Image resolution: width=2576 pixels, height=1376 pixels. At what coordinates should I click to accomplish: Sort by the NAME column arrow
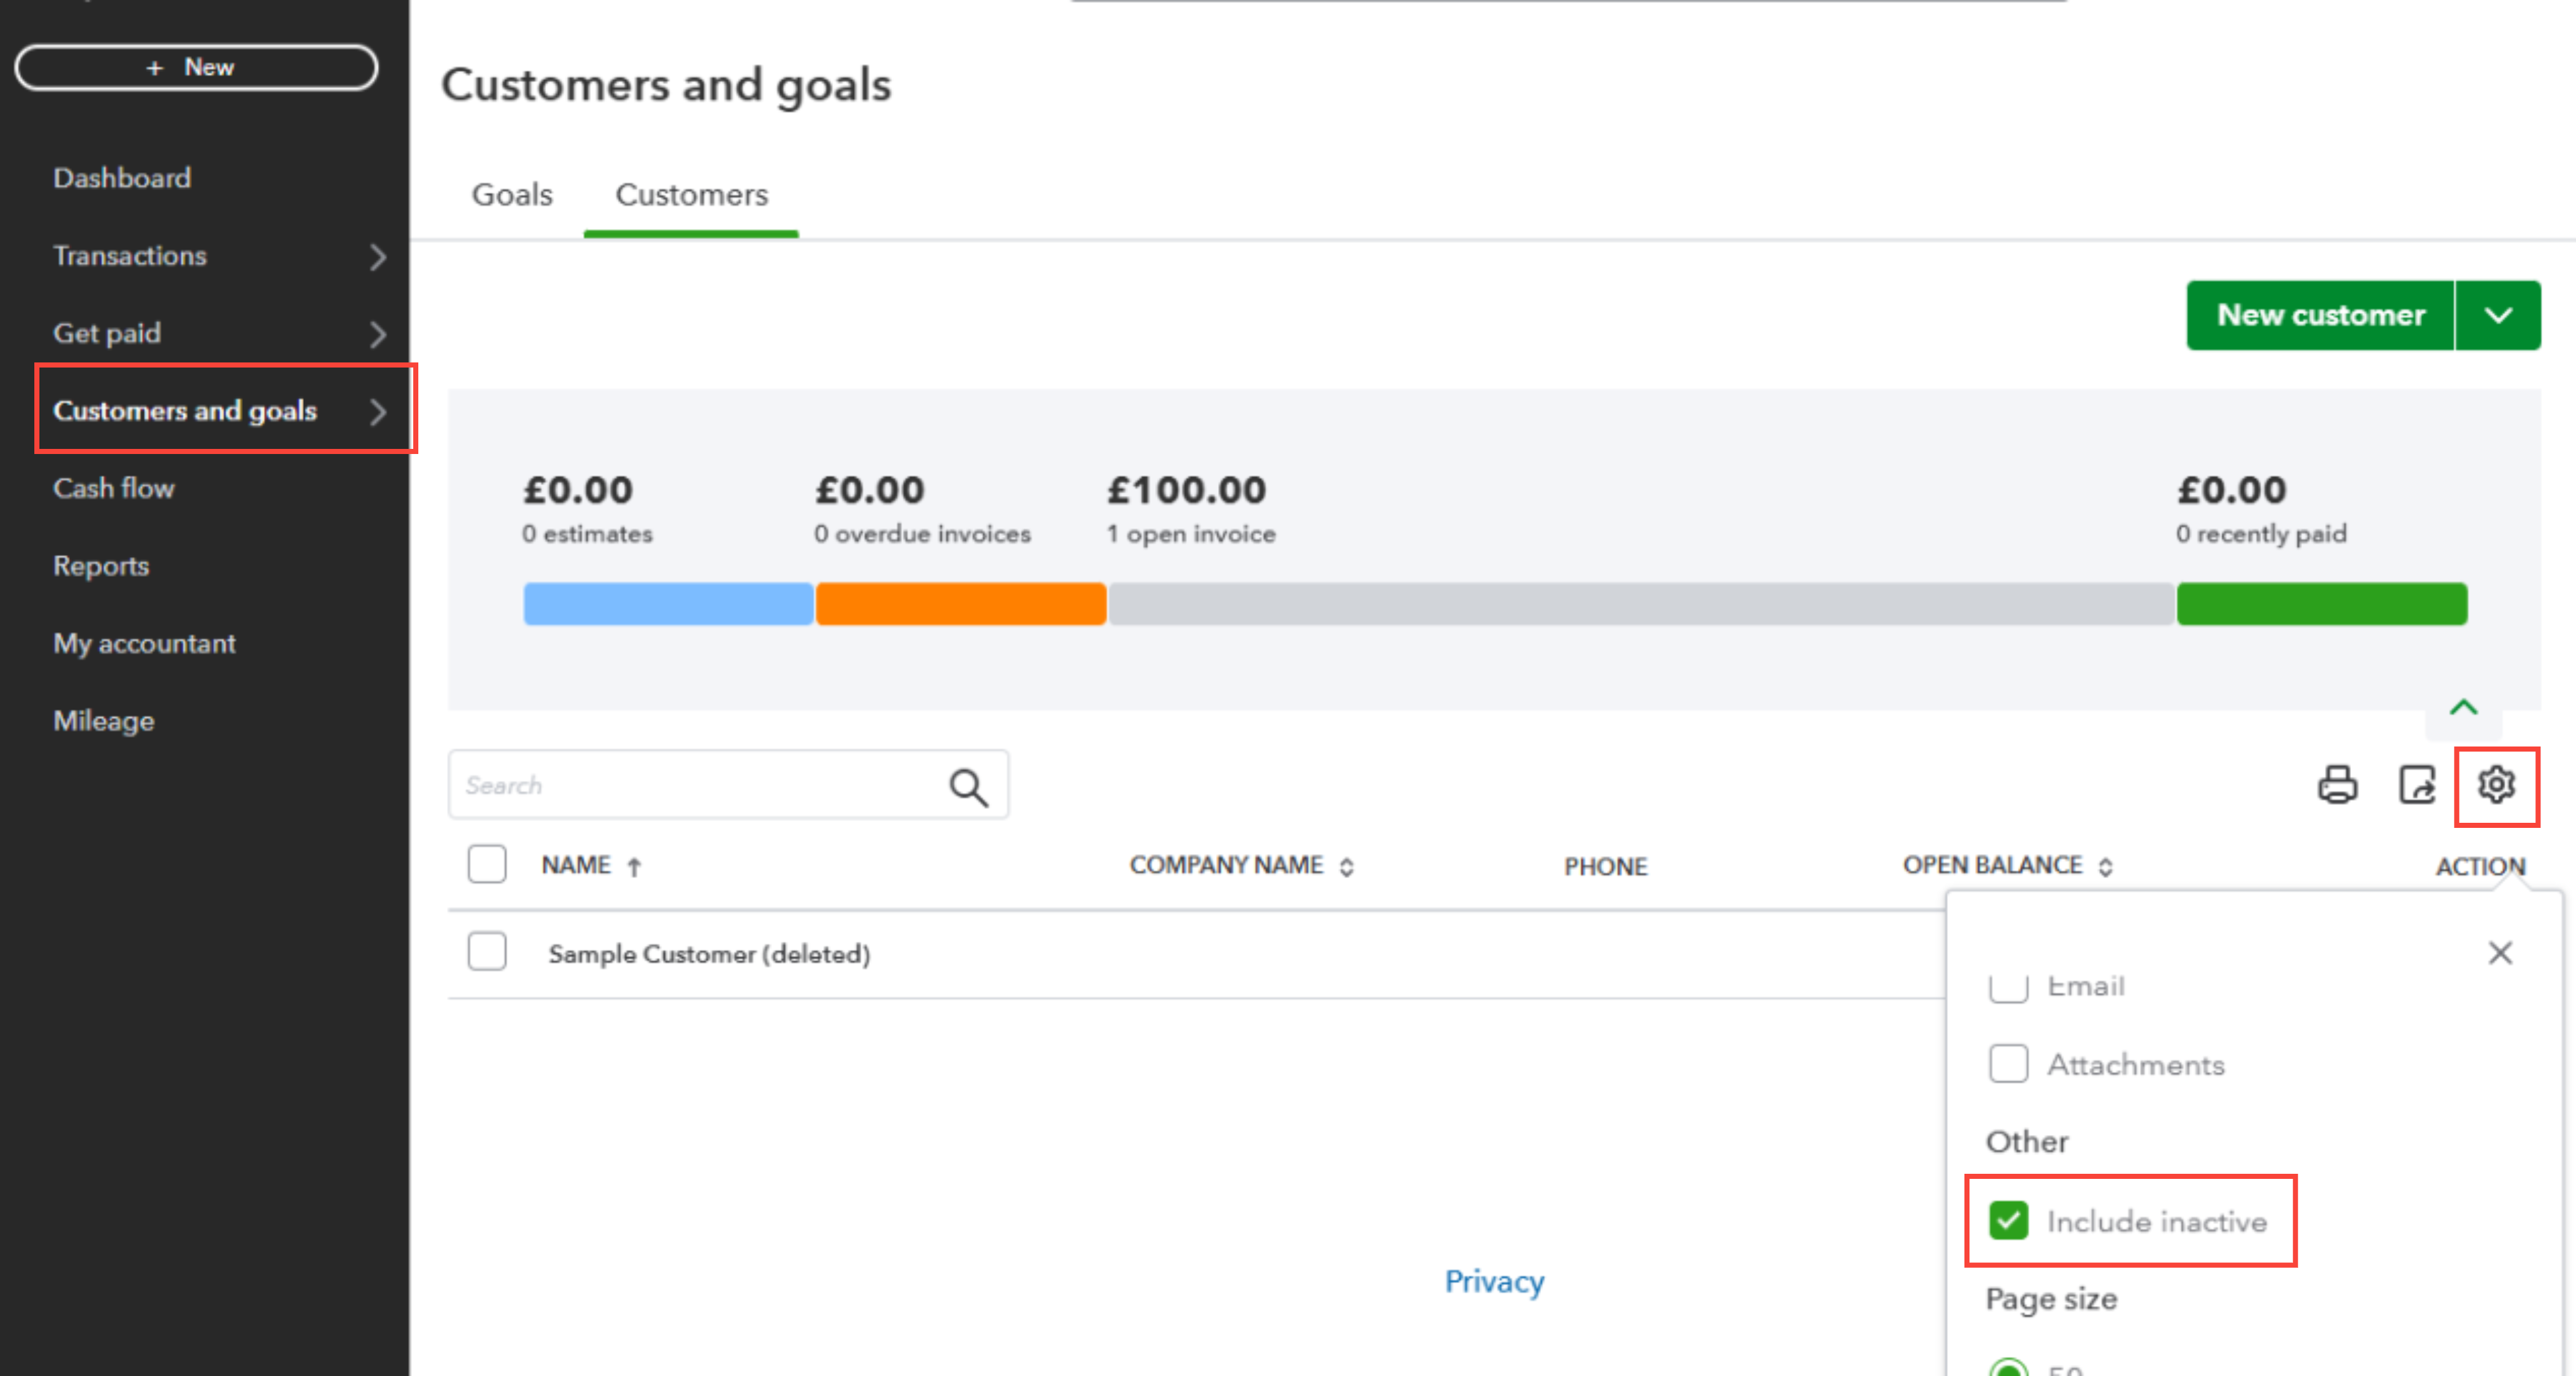[634, 867]
